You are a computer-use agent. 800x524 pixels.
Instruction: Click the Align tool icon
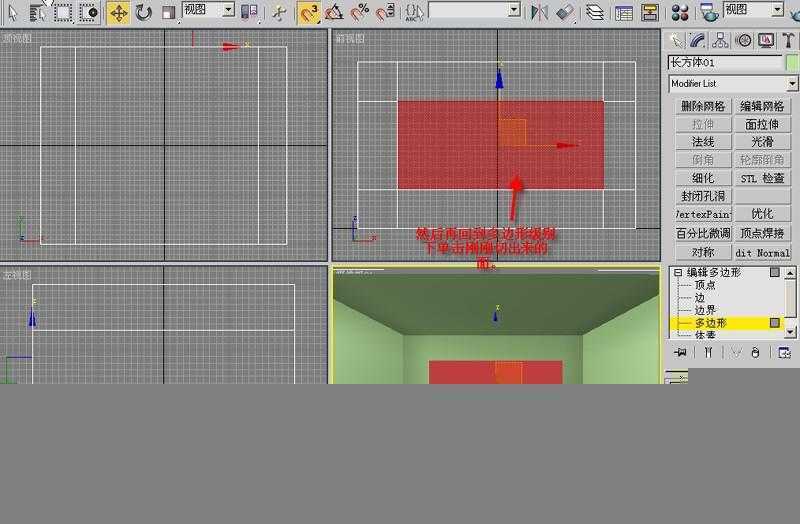565,12
